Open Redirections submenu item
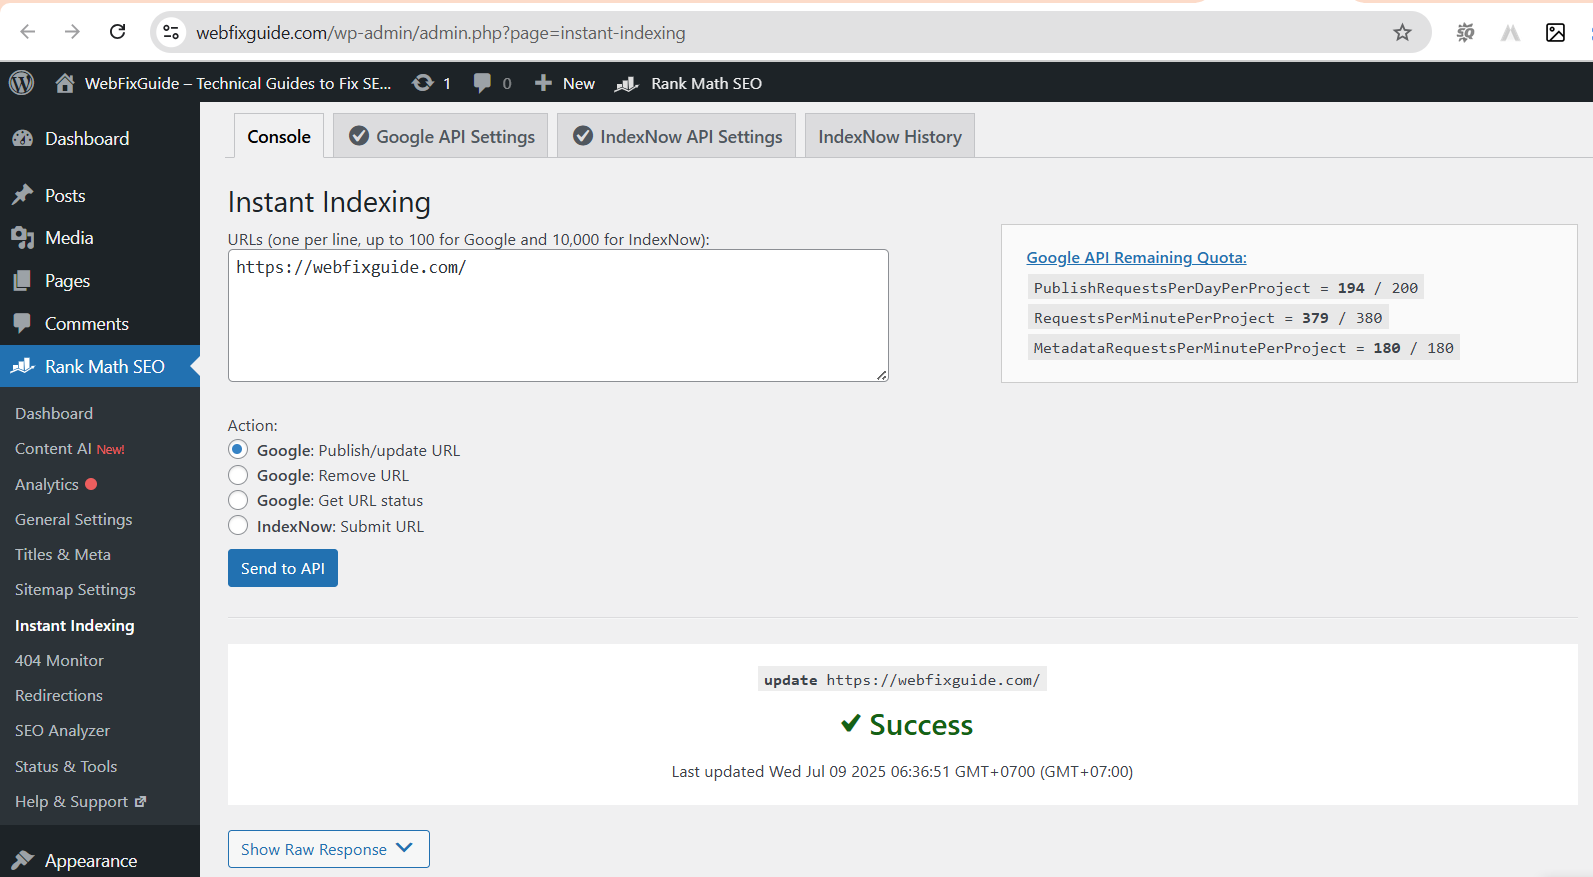The height and width of the screenshot is (877, 1593). [59, 695]
